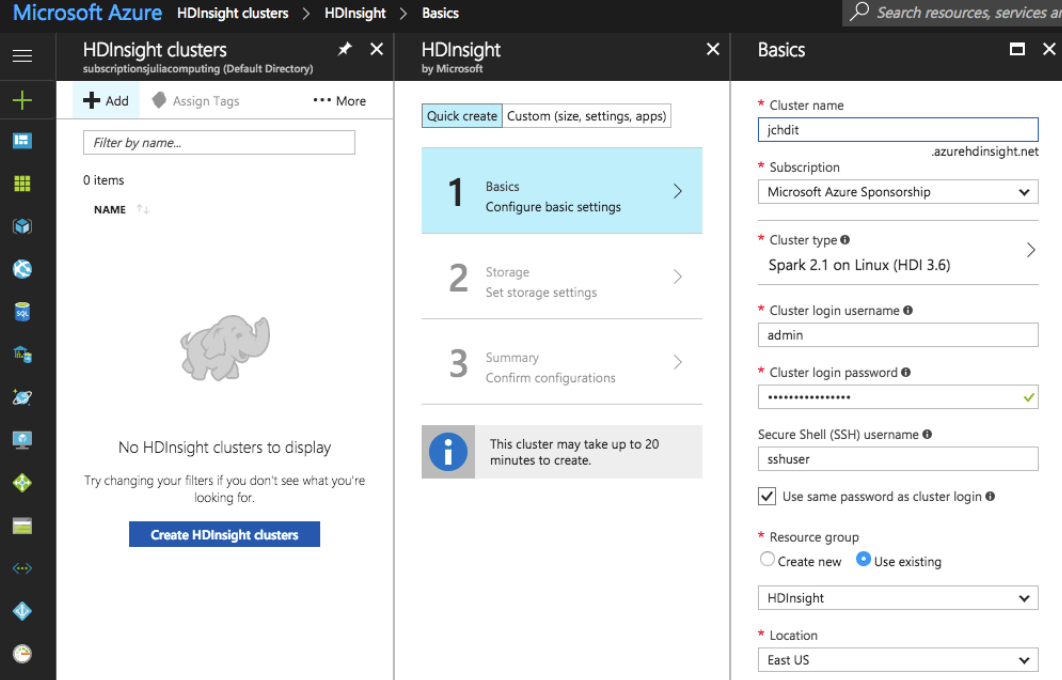Open Monitor gauge icon in sidebar
Image resolution: width=1062 pixels, height=680 pixels.
click(22, 654)
